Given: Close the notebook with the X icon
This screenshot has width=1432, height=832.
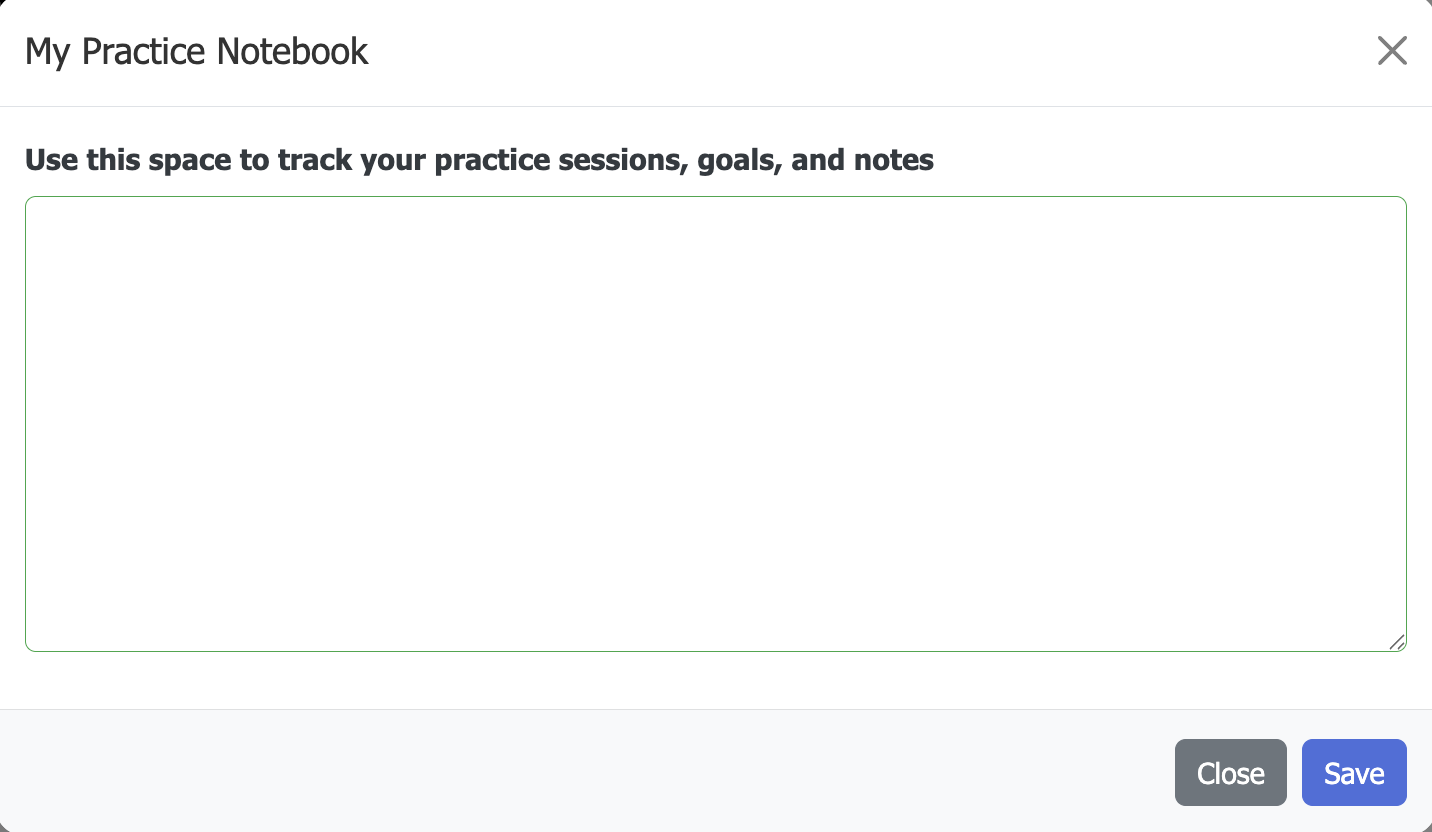Looking at the screenshot, I should (x=1392, y=51).
